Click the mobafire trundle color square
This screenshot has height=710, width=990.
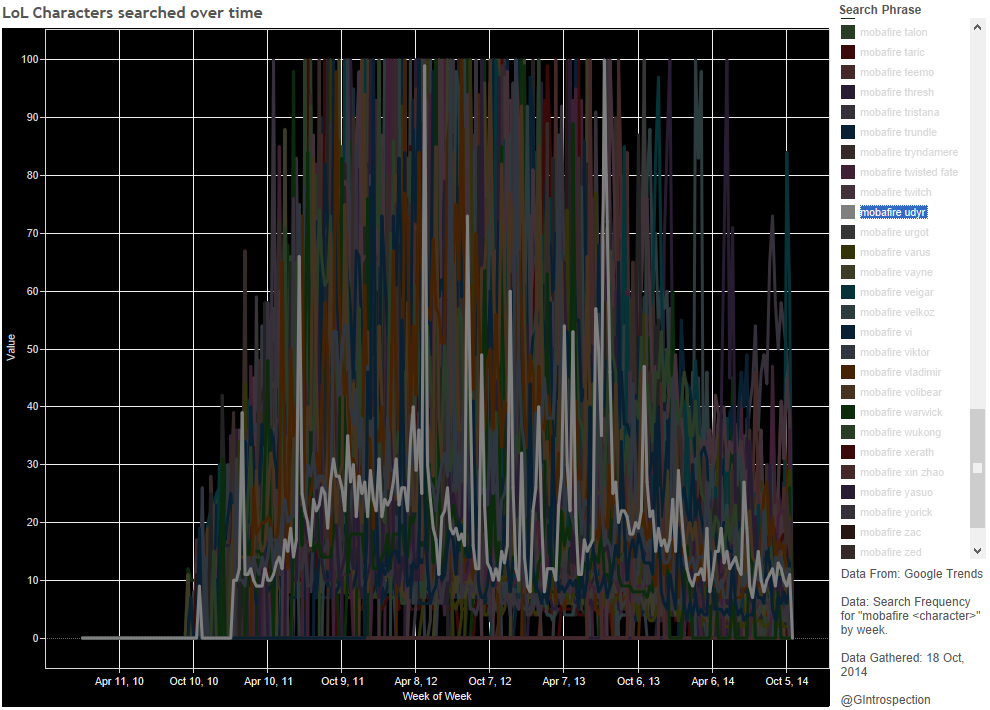point(848,133)
